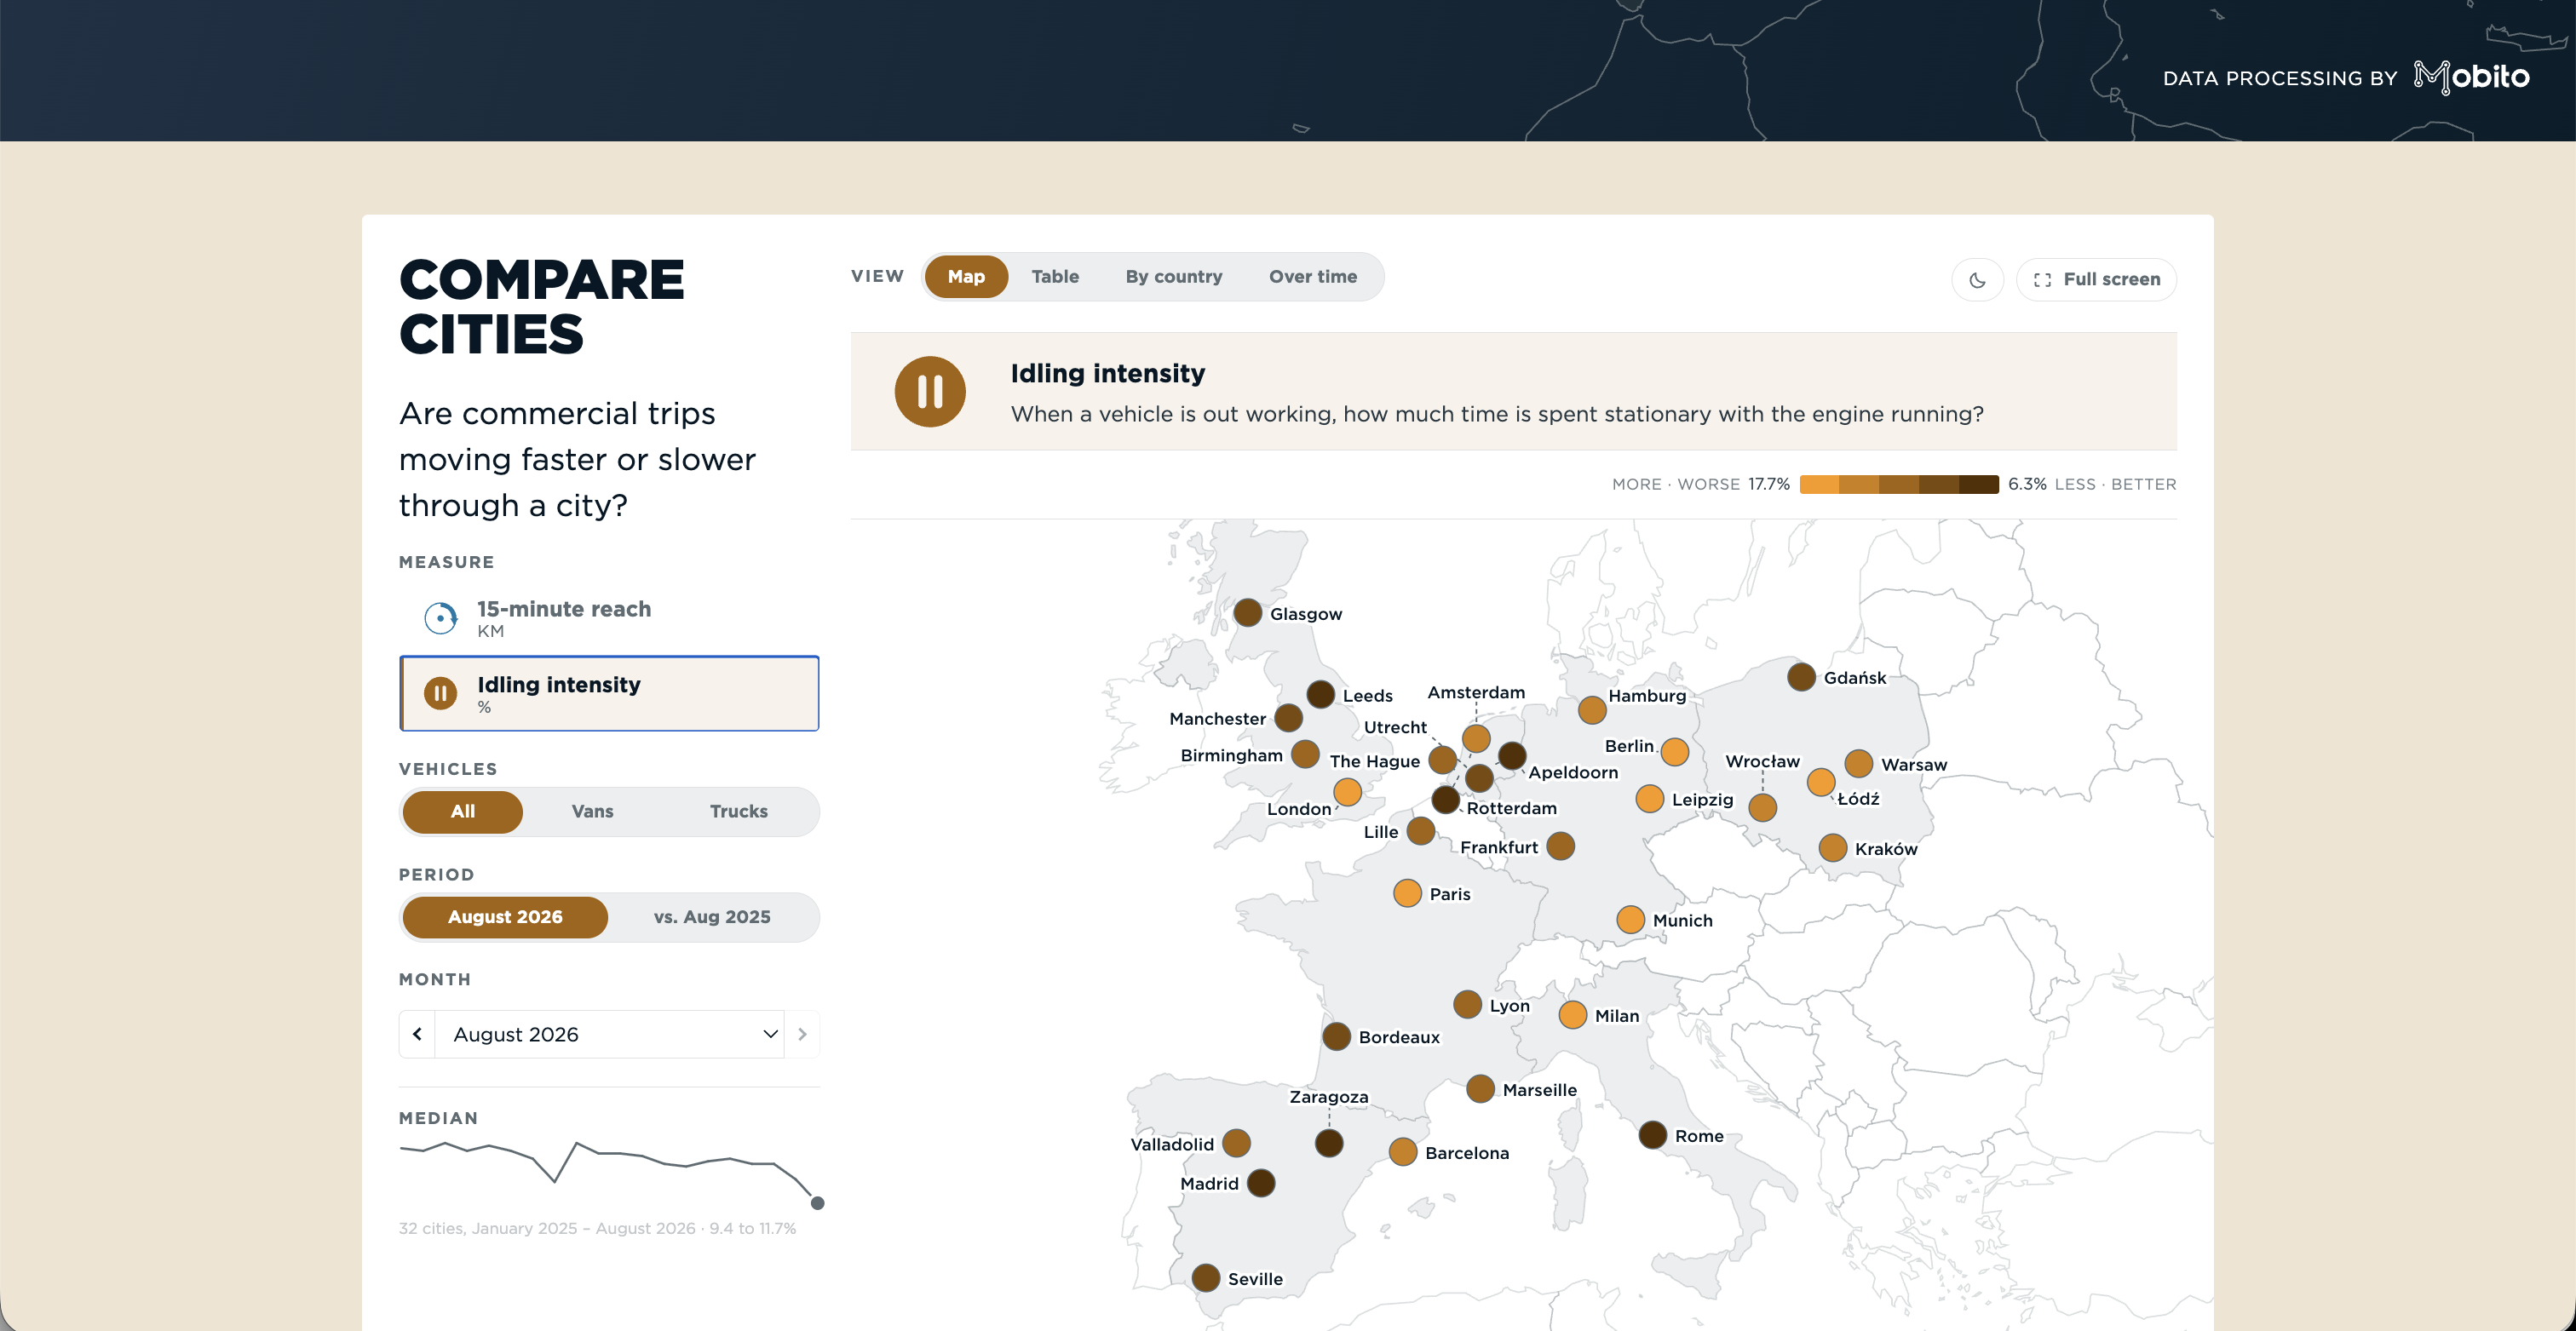Screen dimensions: 2576x1331
Task: Open the August 2026 month dropdown
Action: click(610, 1034)
